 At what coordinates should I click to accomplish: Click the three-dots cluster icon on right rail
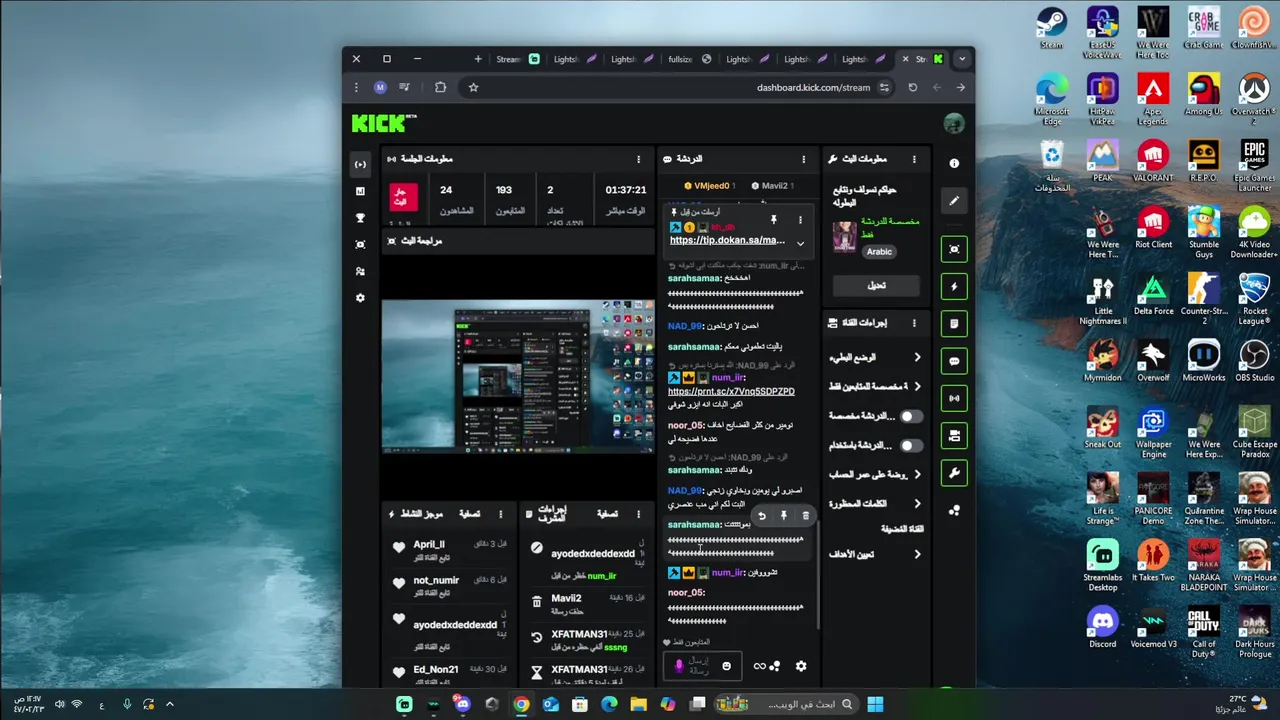[954, 510]
